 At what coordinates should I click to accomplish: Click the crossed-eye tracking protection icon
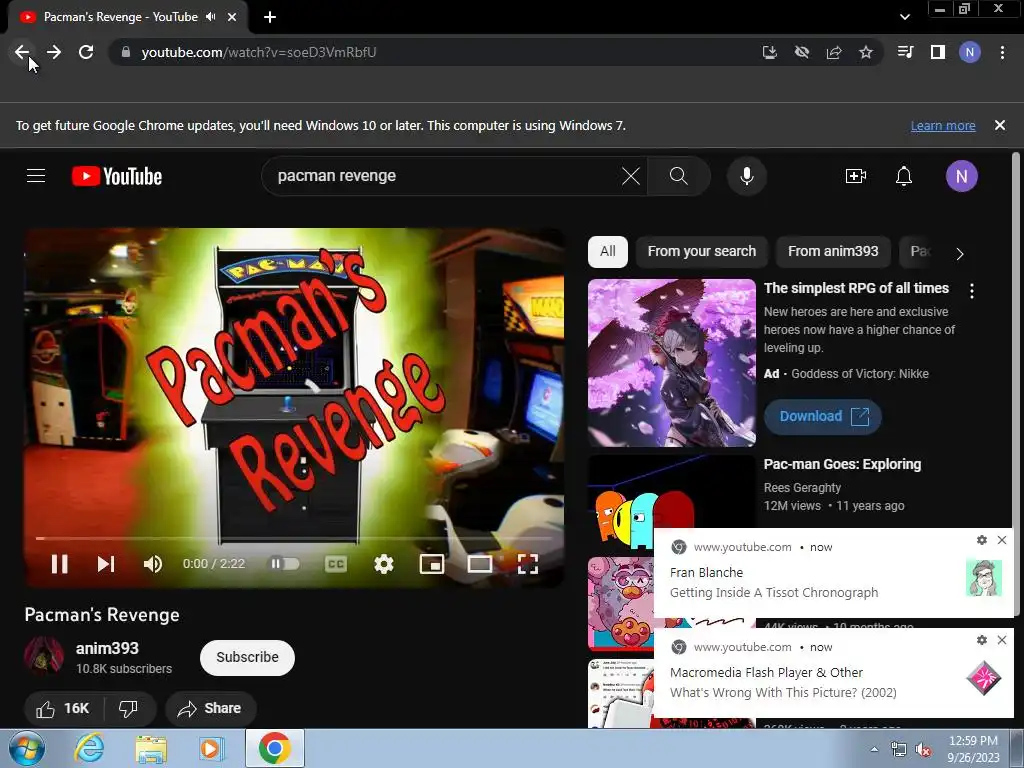click(x=802, y=52)
